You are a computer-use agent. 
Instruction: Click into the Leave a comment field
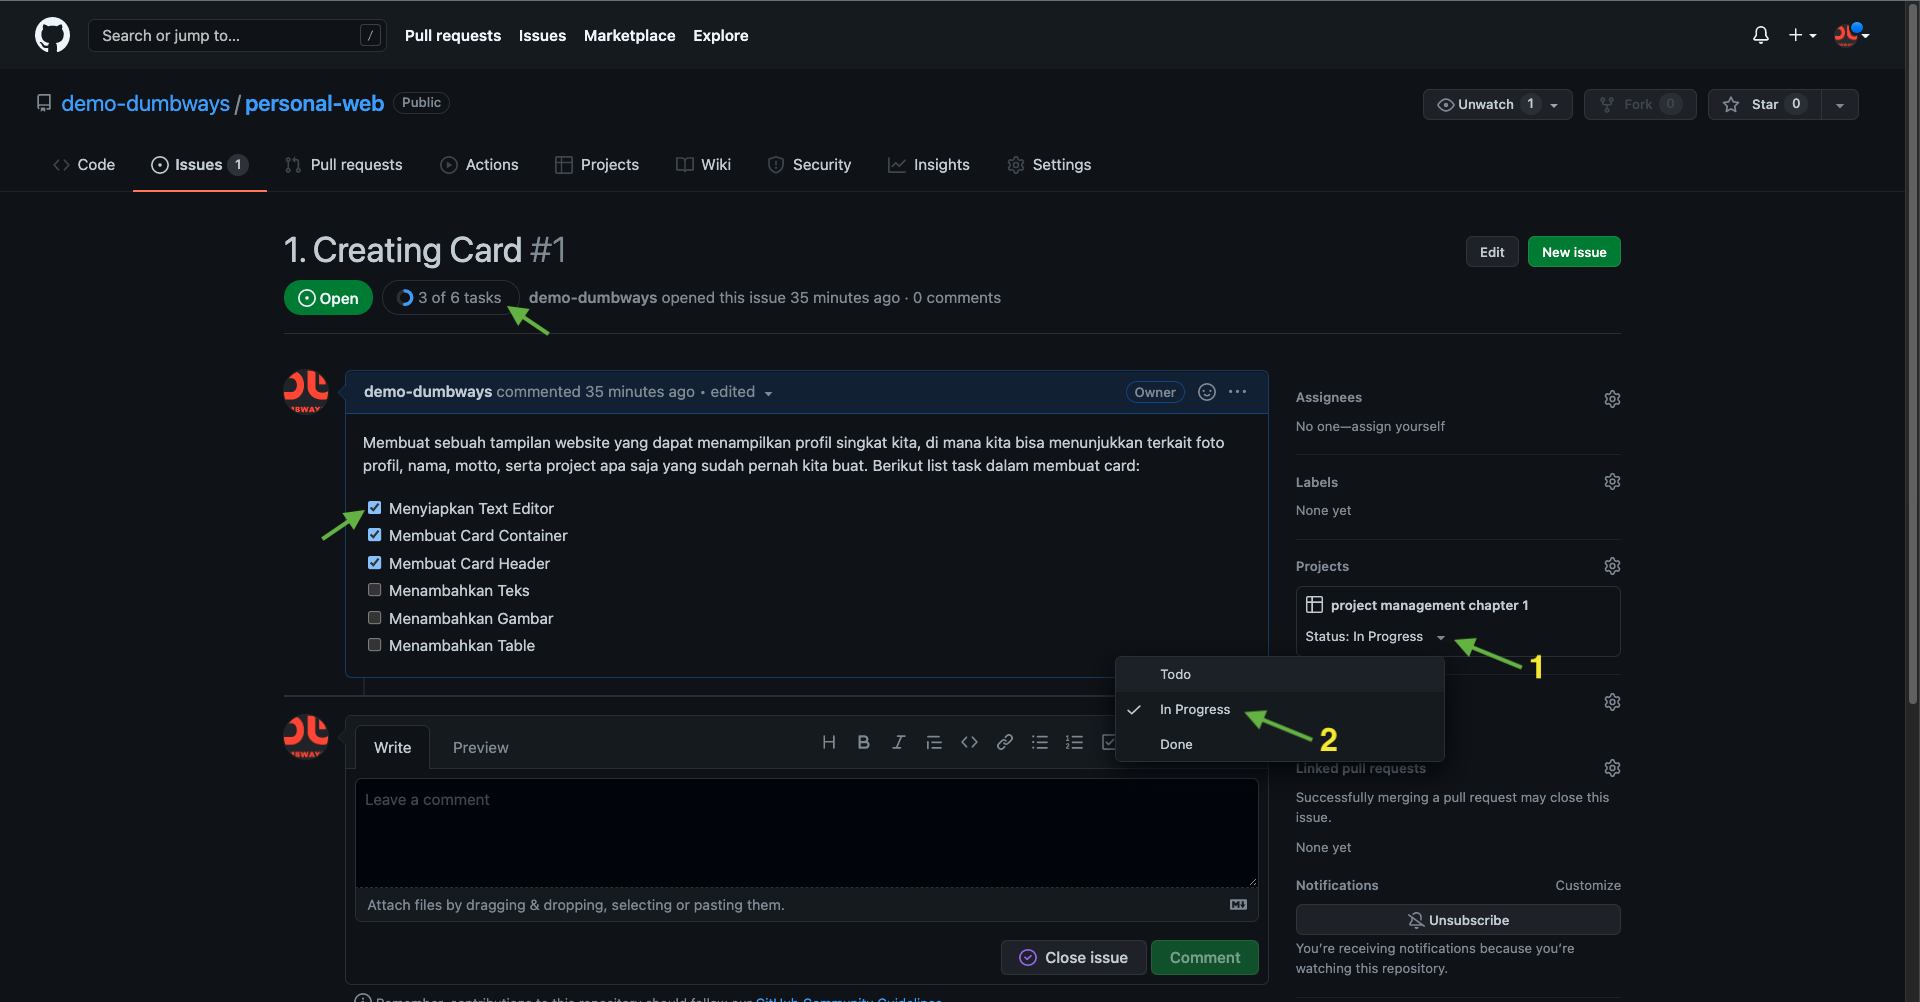tap(806, 832)
